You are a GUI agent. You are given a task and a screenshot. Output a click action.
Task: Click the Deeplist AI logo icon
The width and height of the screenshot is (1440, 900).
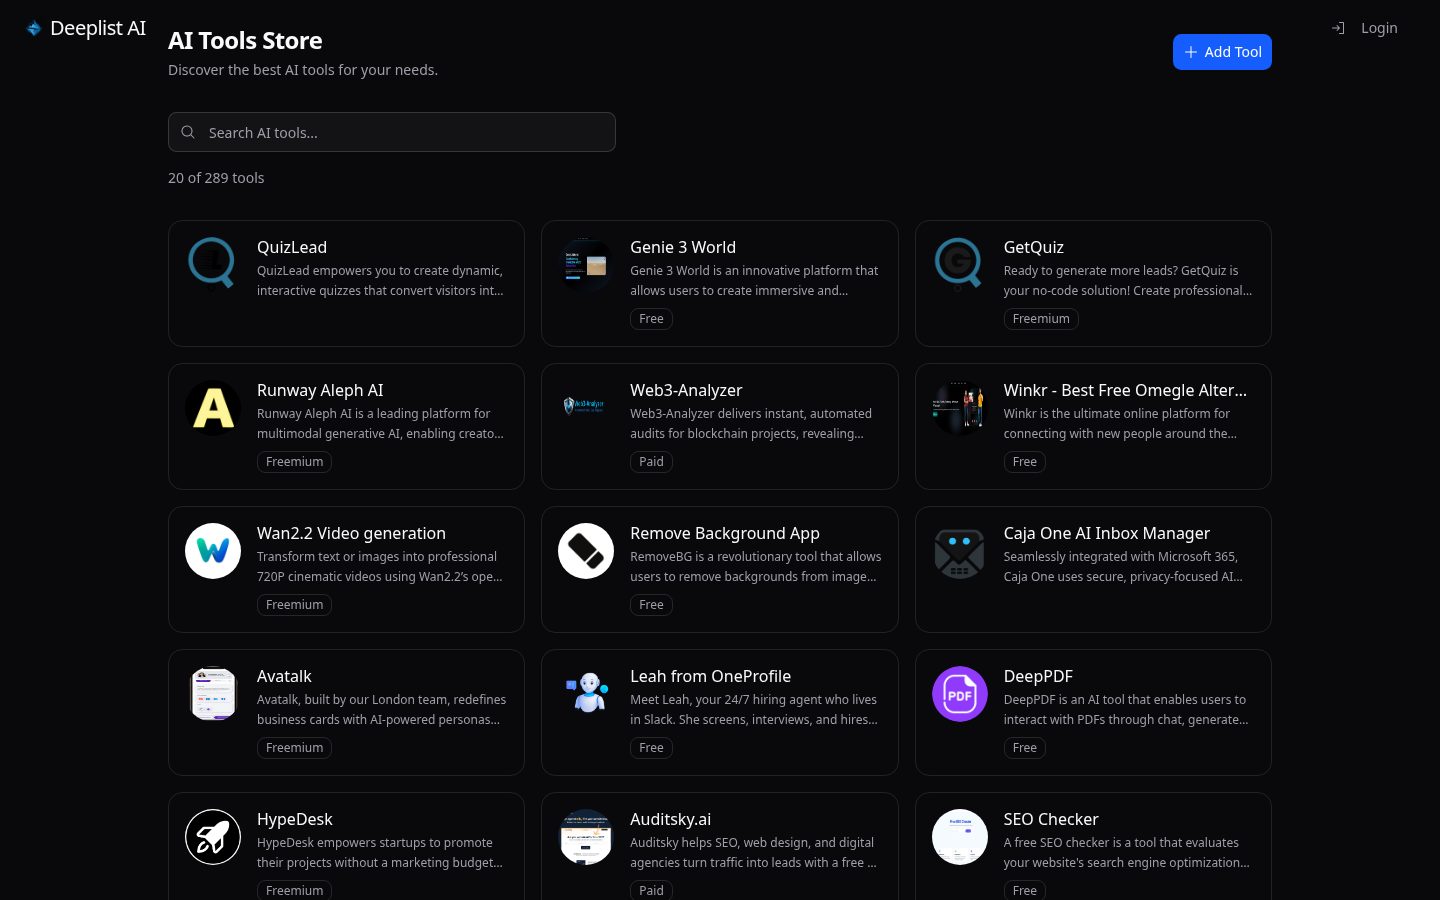[34, 28]
